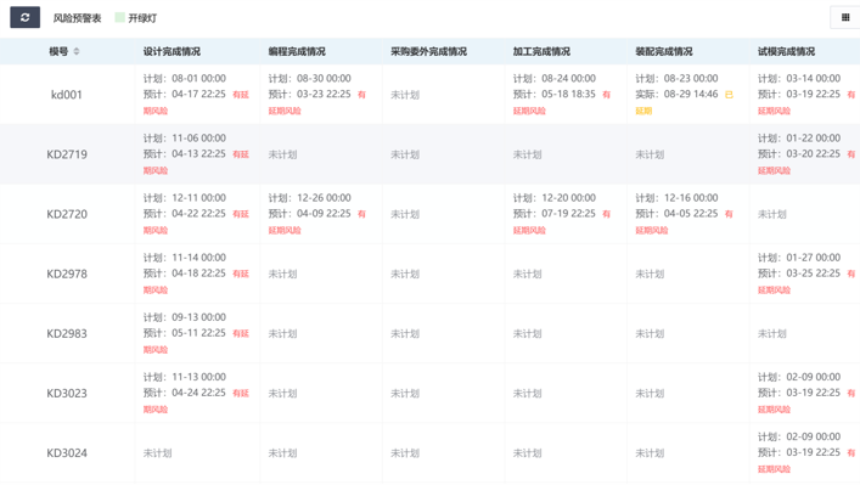Screen dimensions: 860x485
Task: Select the KD3024 mold number cell
Action: 67,453
